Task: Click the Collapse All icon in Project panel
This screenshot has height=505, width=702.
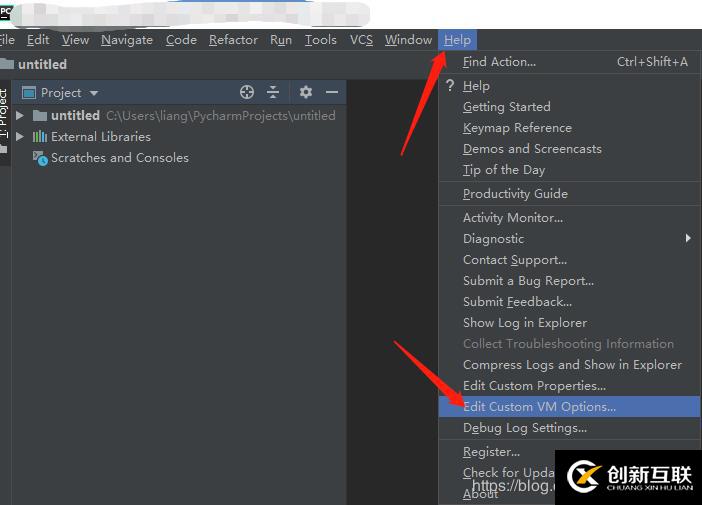Action: point(273,92)
